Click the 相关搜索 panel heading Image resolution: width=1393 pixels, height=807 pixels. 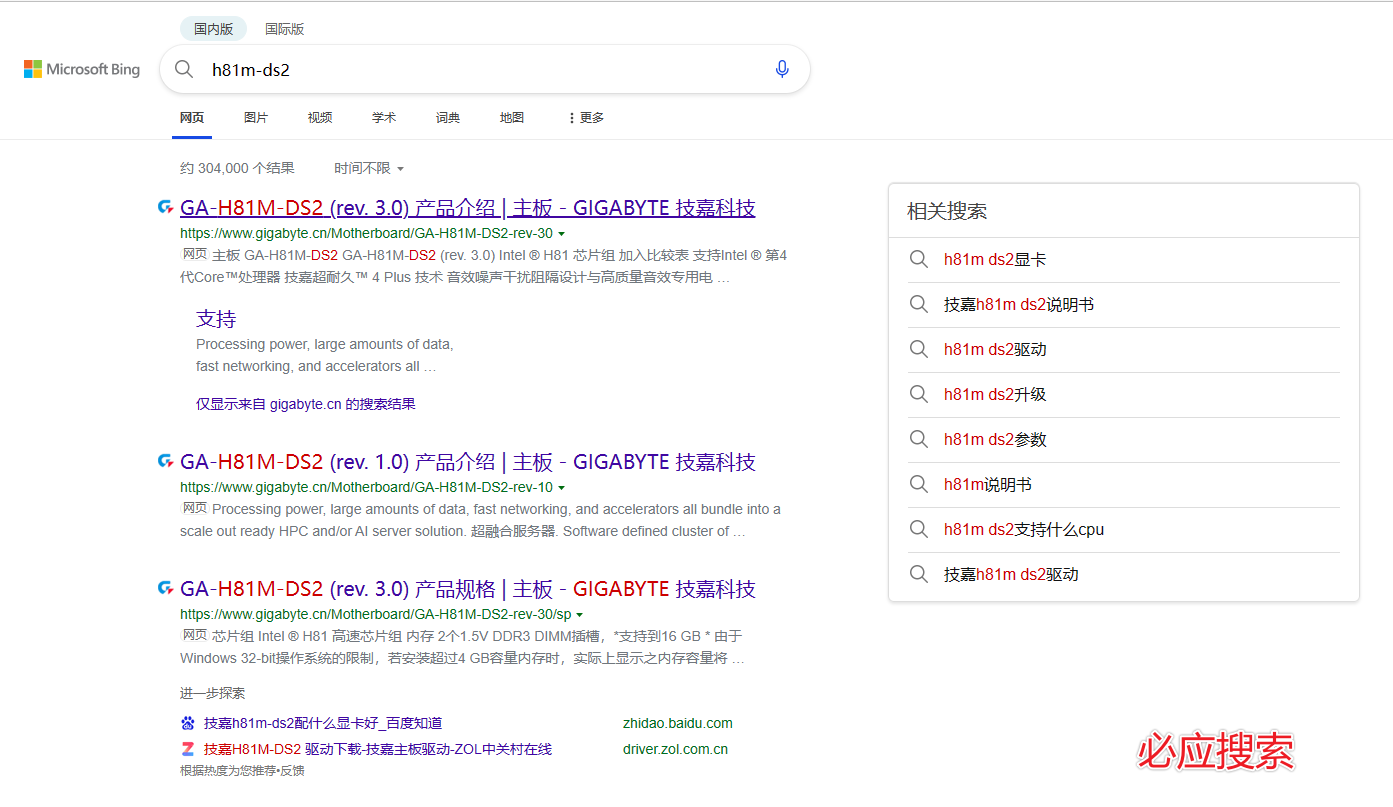pyautogui.click(x=947, y=212)
